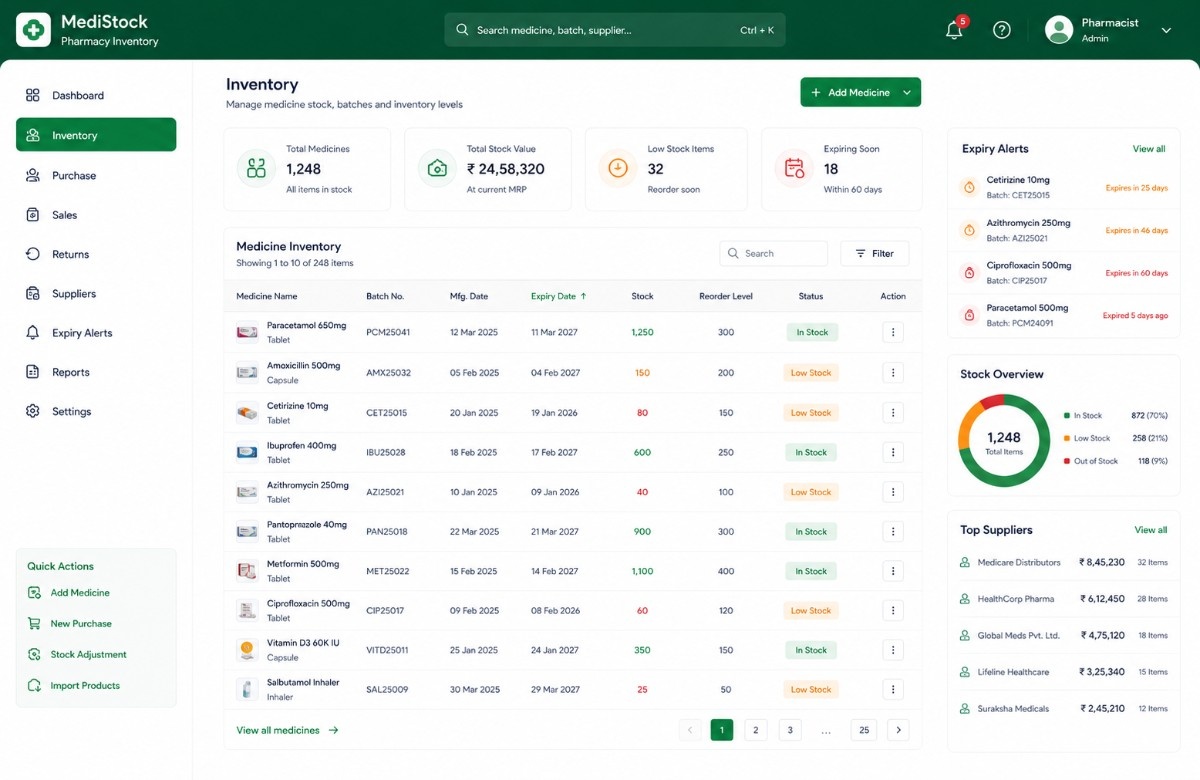Screen dimensions: 1200x780
Task: Go to page 25
Action: click(x=864, y=730)
